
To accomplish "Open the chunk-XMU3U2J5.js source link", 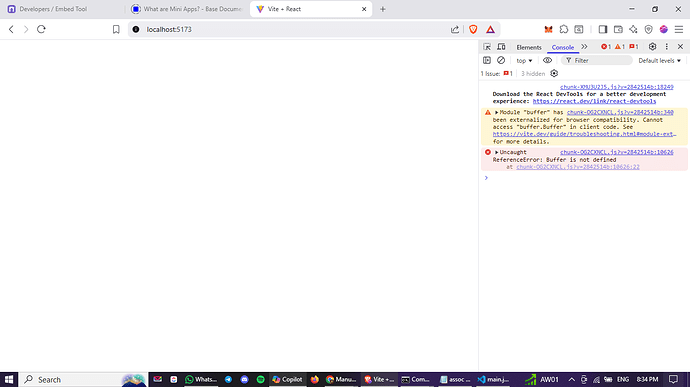I will coord(617,87).
